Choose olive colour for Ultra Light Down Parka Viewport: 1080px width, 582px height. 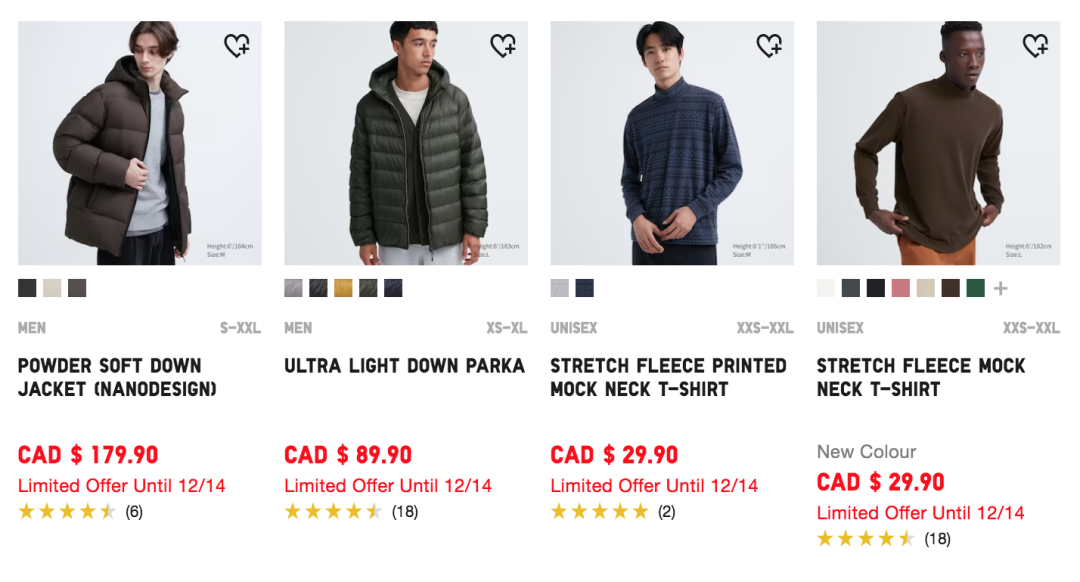pos(368,288)
